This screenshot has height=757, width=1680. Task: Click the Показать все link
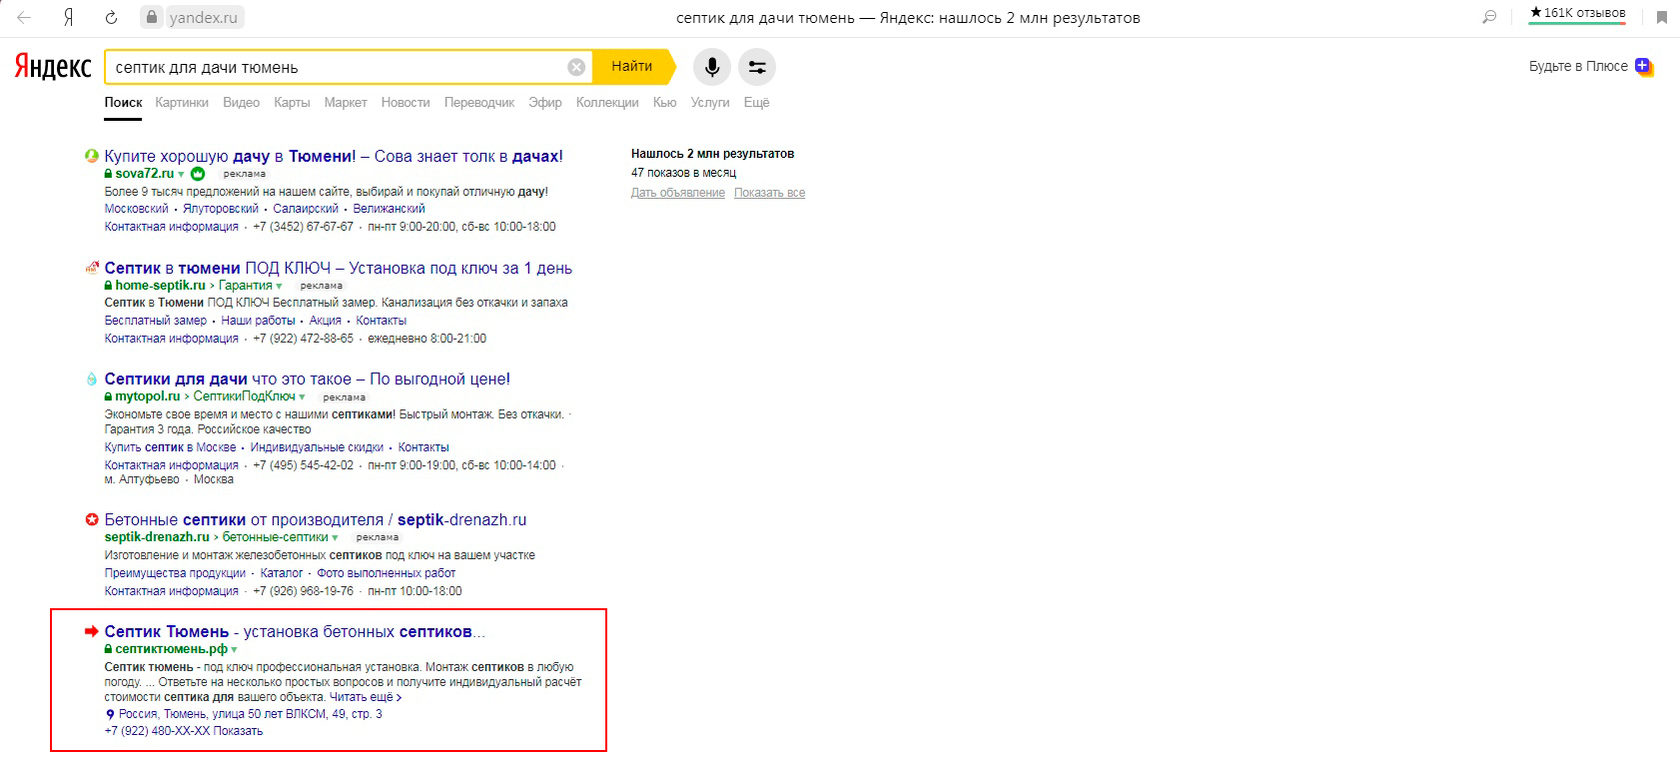coord(769,193)
